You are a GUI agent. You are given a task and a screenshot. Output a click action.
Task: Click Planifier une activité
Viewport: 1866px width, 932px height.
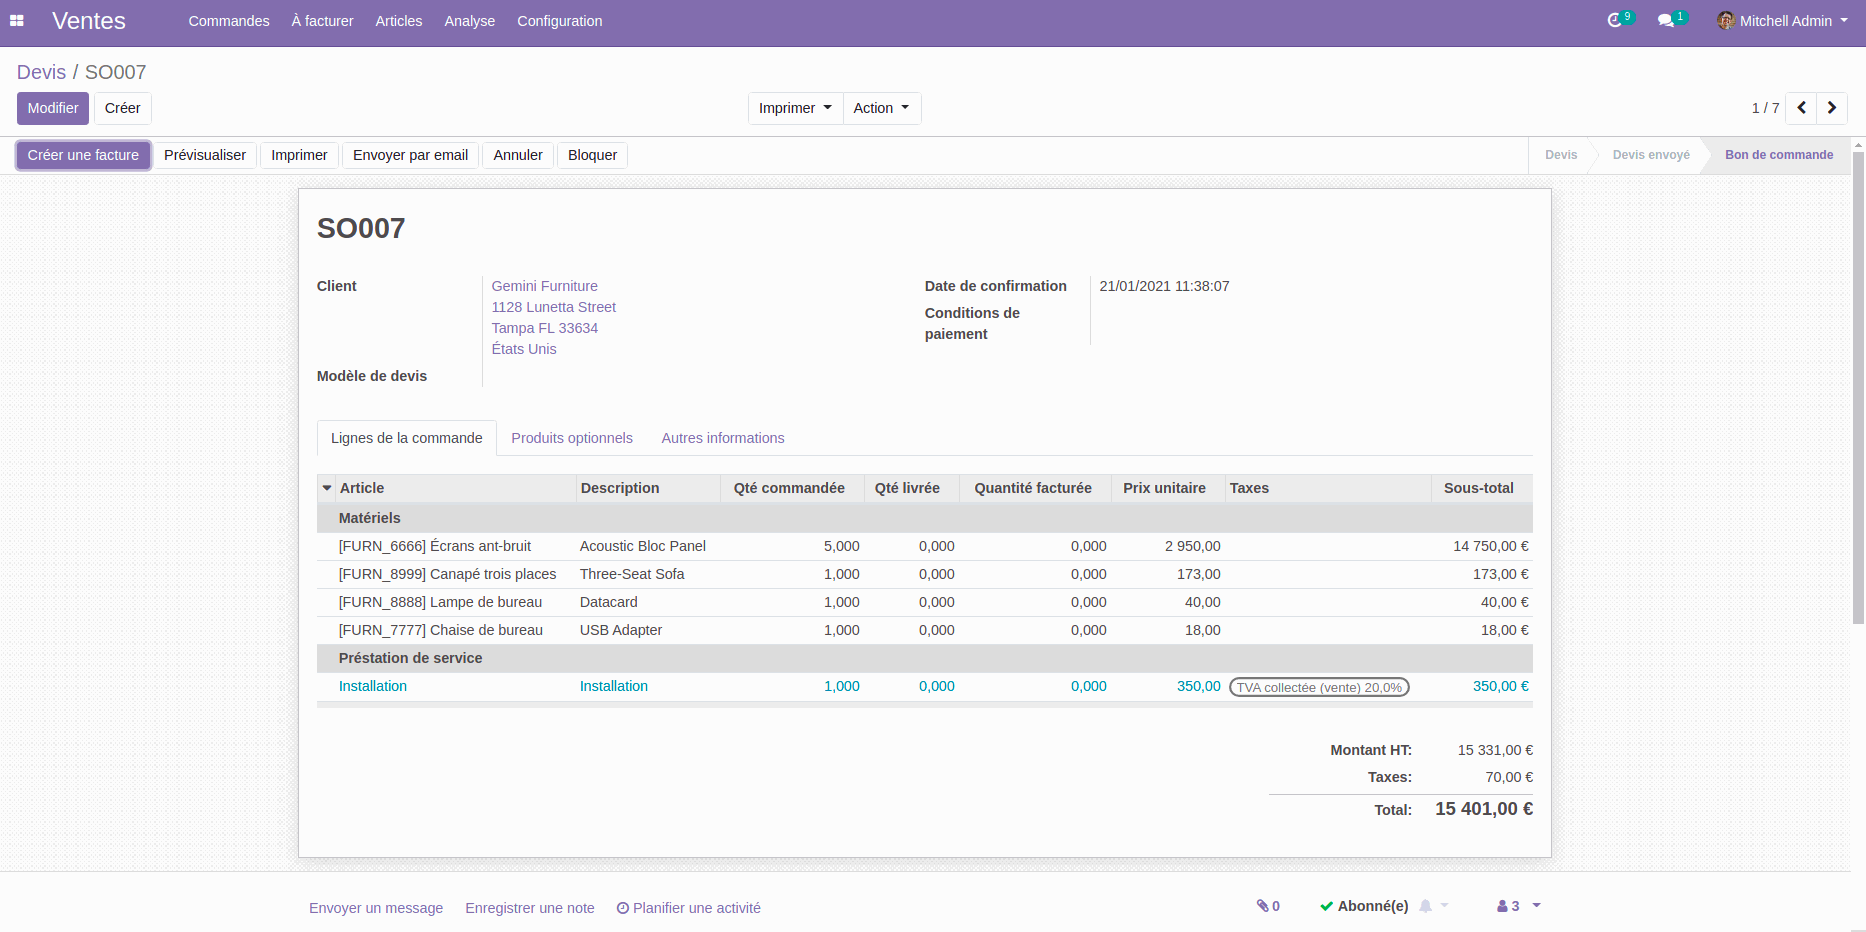click(x=689, y=908)
